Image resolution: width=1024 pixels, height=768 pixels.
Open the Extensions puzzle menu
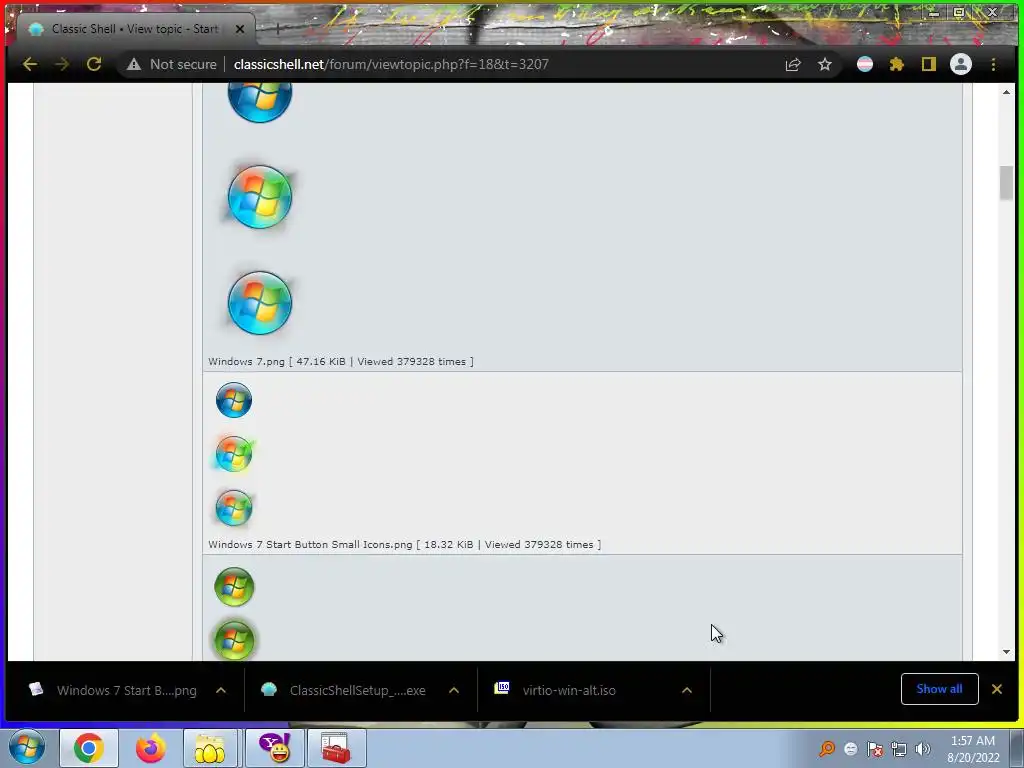click(897, 64)
